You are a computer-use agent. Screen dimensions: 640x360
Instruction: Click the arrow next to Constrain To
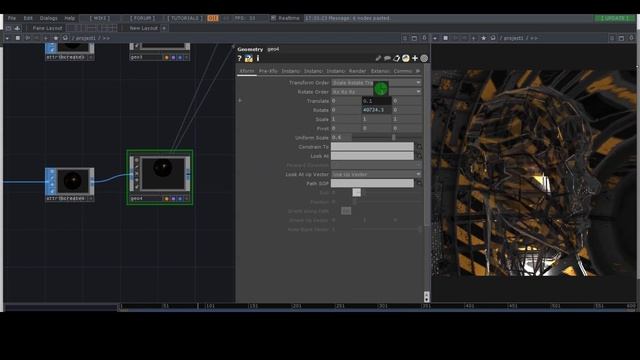[x=419, y=147]
